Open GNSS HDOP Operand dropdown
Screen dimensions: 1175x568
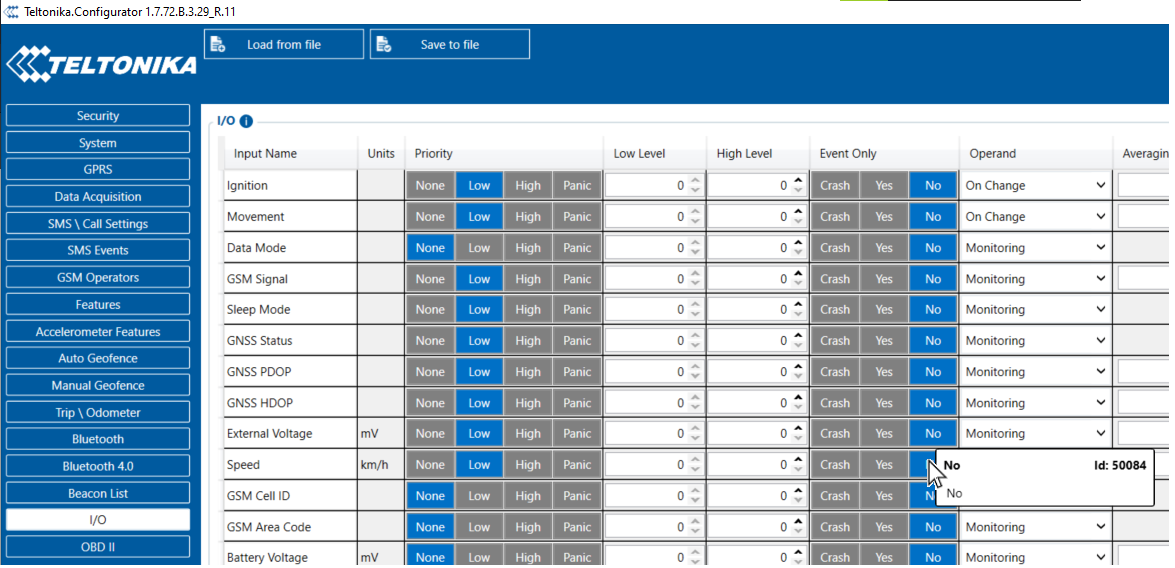pos(1035,402)
